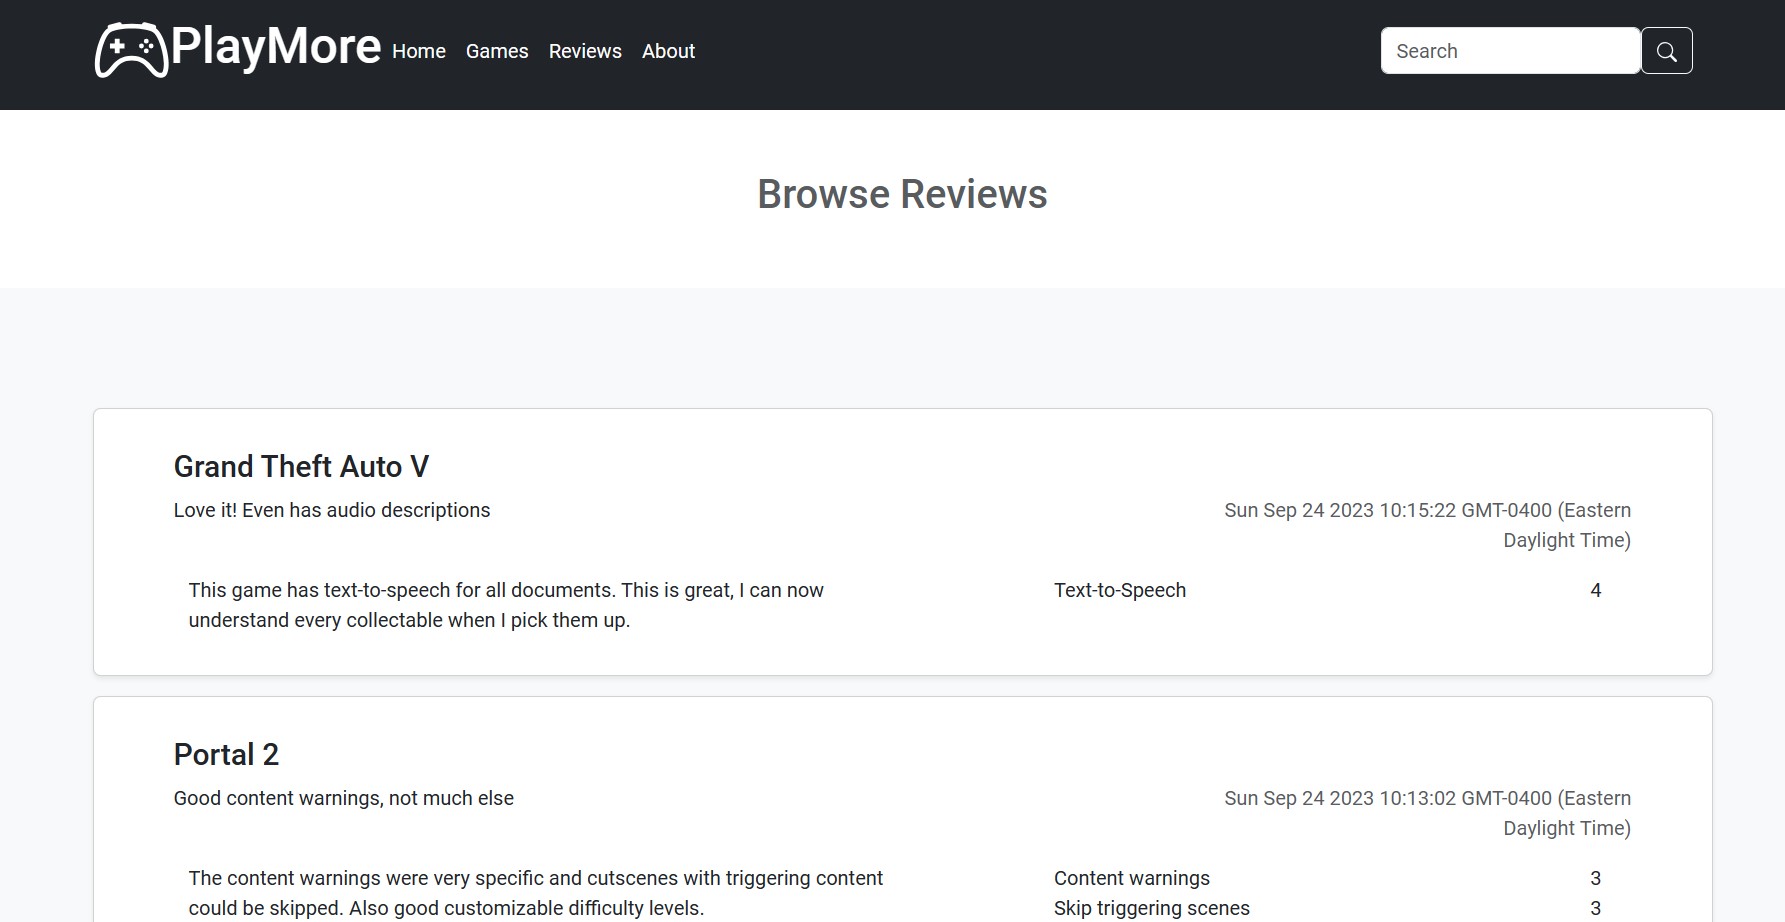Click the 10:15:22 review timestamp
Image resolution: width=1785 pixels, height=922 pixels.
1427,525
